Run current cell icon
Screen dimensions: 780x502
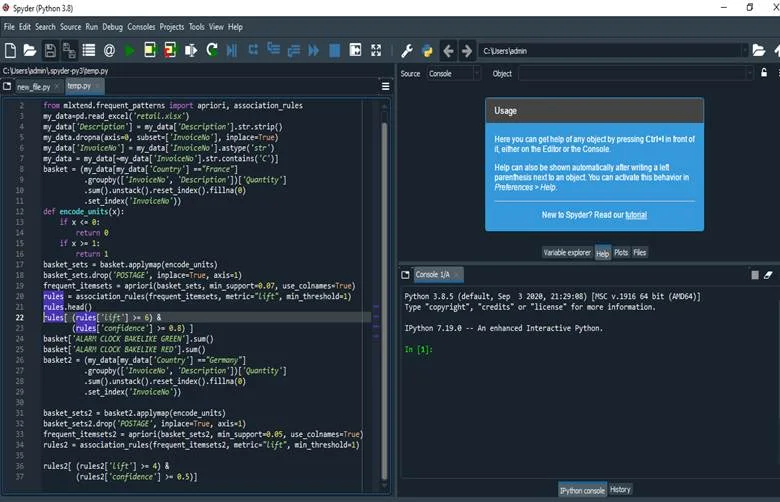click(150, 50)
